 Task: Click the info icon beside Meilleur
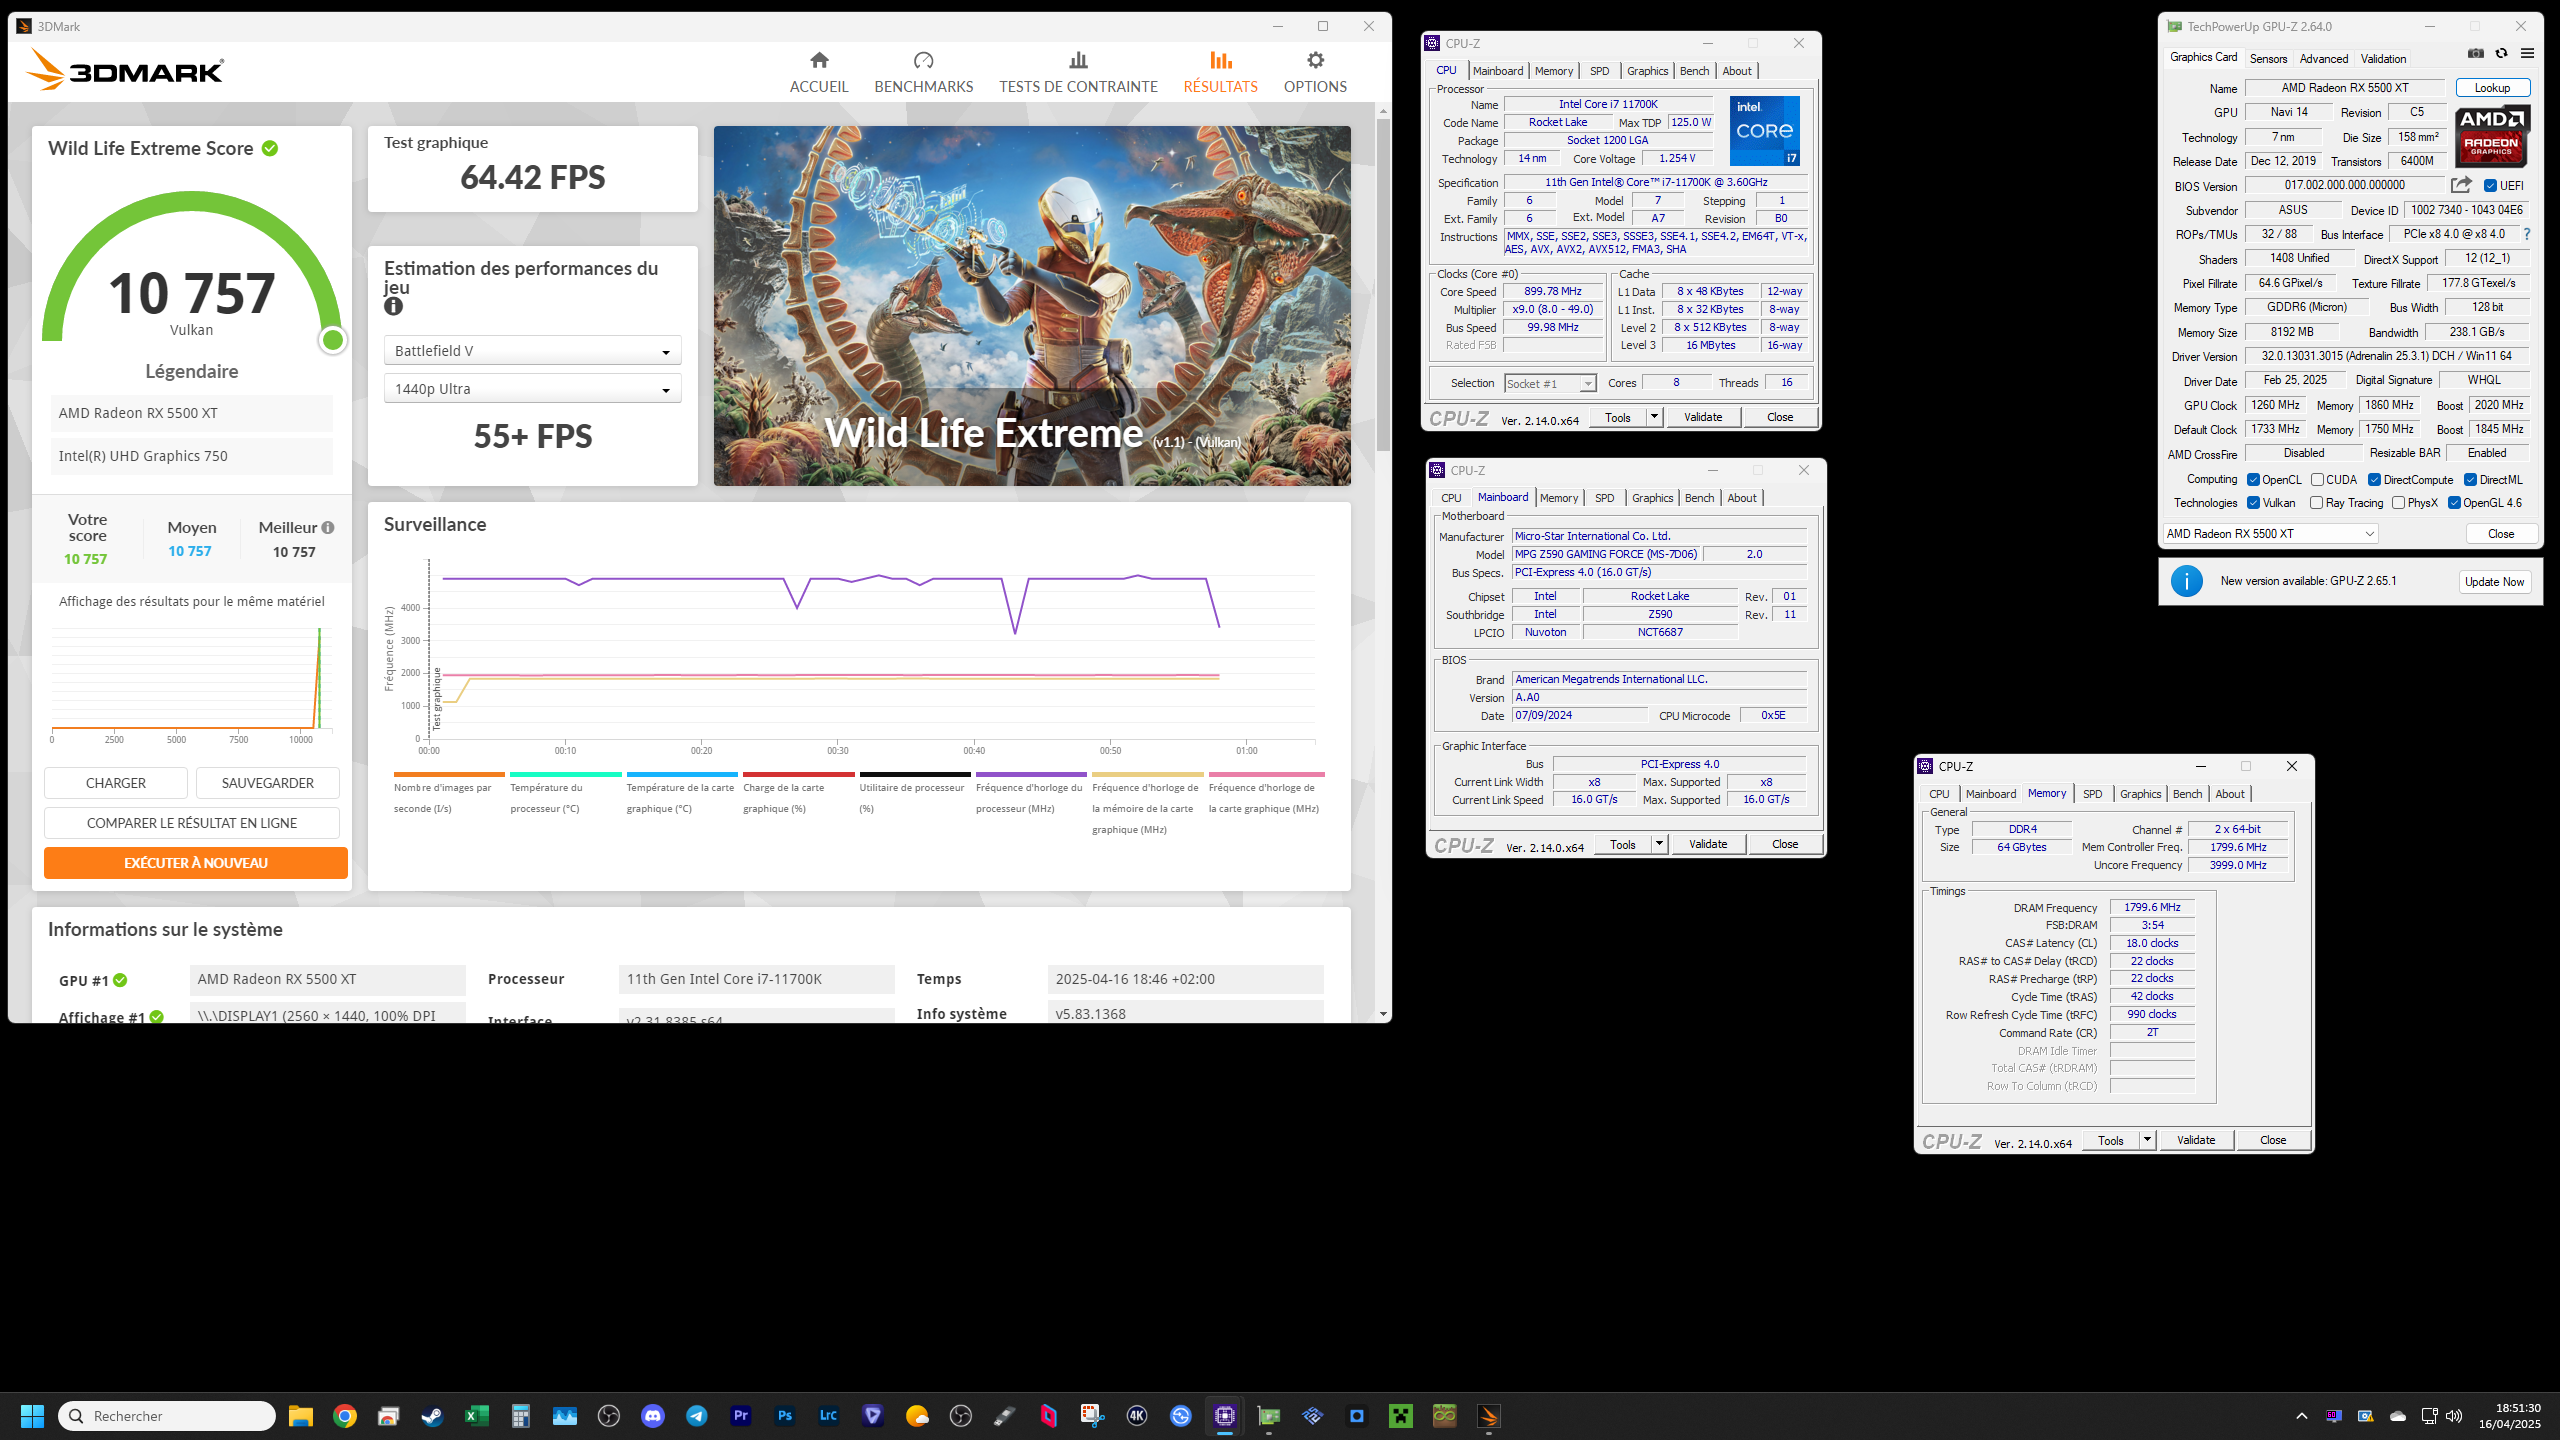(x=328, y=527)
